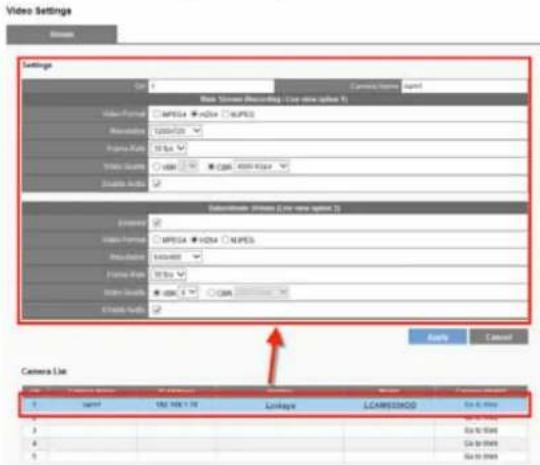Click the Camera Name input field
Image resolution: width=540 pixels, height=465 pixels.
pos(464,86)
